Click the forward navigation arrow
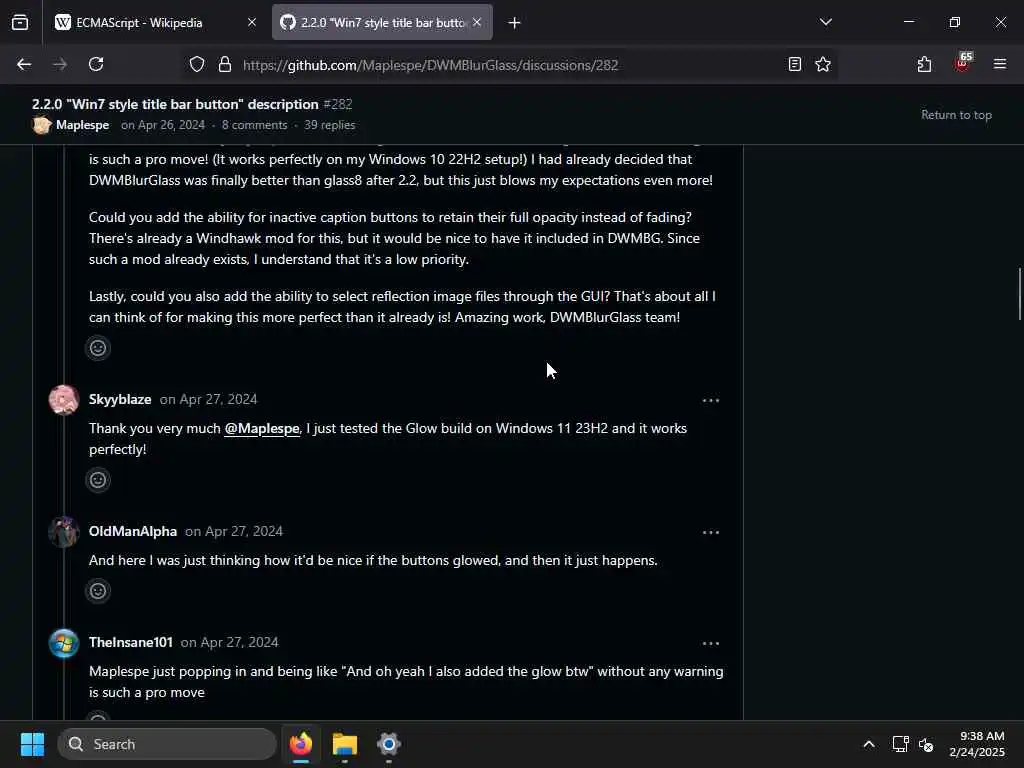The image size is (1024, 768). coord(60,65)
